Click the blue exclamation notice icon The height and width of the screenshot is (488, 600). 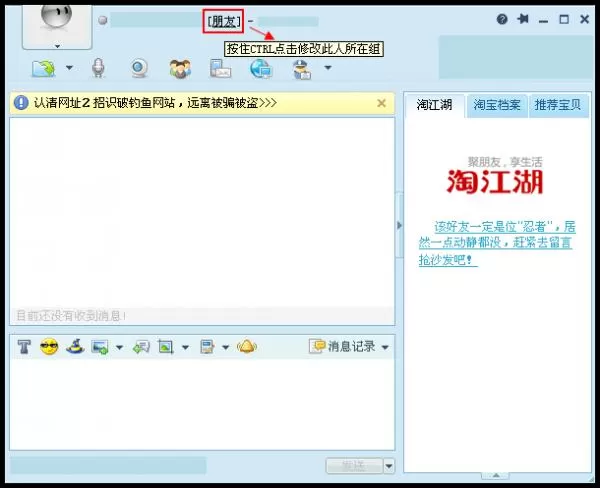pyautogui.click(x=21, y=103)
